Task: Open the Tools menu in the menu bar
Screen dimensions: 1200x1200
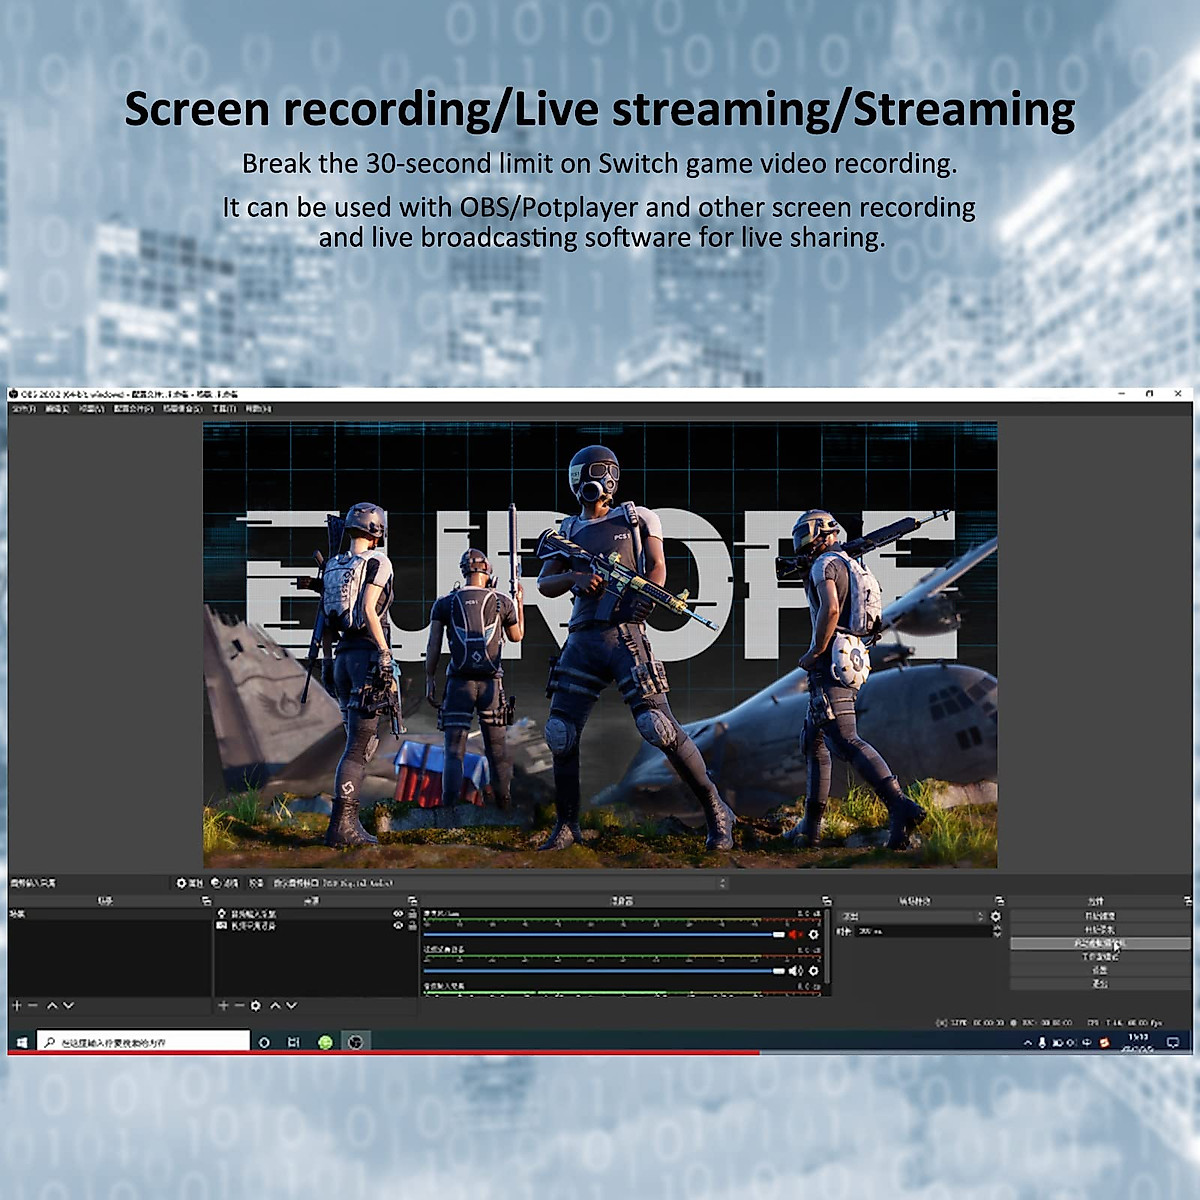Action: [x=224, y=408]
